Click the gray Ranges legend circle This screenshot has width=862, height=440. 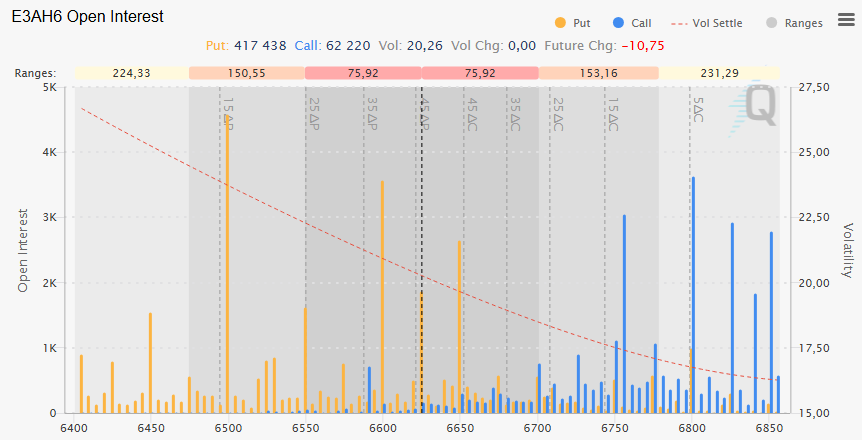[771, 23]
